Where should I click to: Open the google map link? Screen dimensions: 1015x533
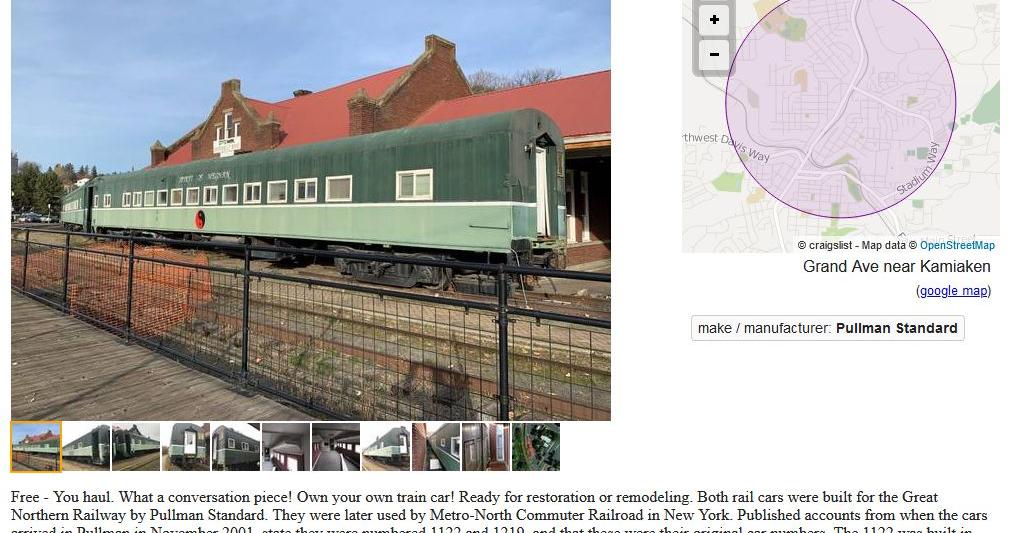[954, 291]
